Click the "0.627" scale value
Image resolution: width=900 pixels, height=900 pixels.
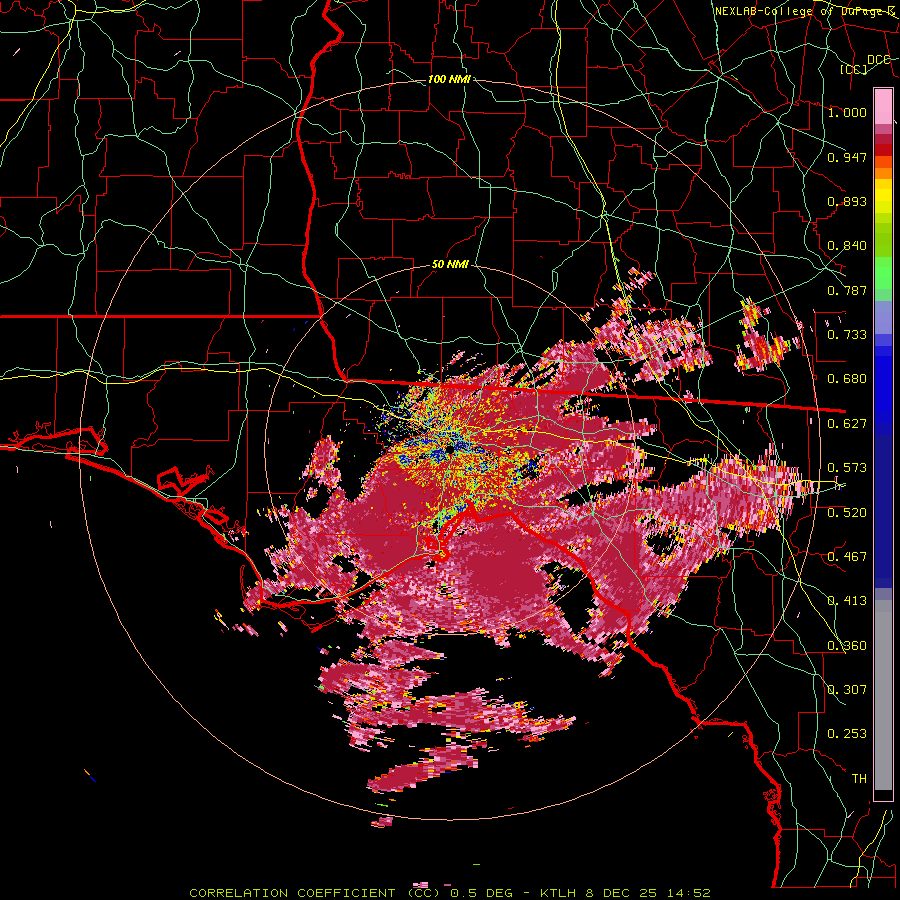coord(847,424)
